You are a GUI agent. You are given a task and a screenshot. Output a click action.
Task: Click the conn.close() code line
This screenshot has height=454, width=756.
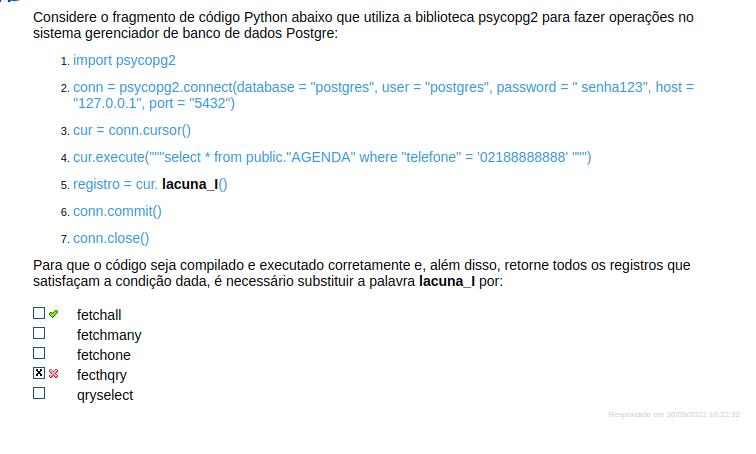click(x=110, y=238)
